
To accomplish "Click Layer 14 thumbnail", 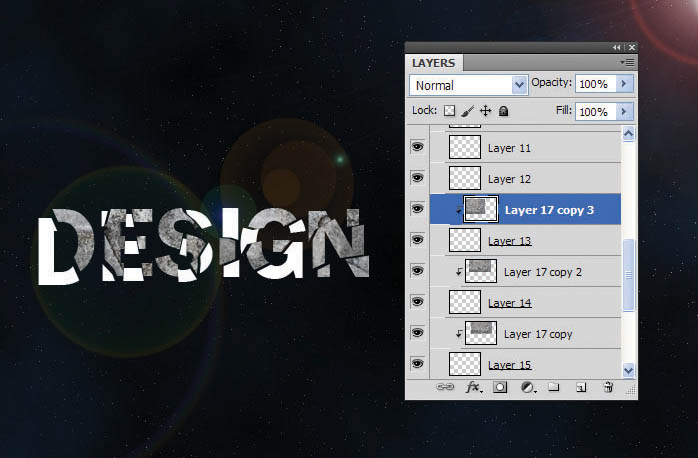I will 465,302.
